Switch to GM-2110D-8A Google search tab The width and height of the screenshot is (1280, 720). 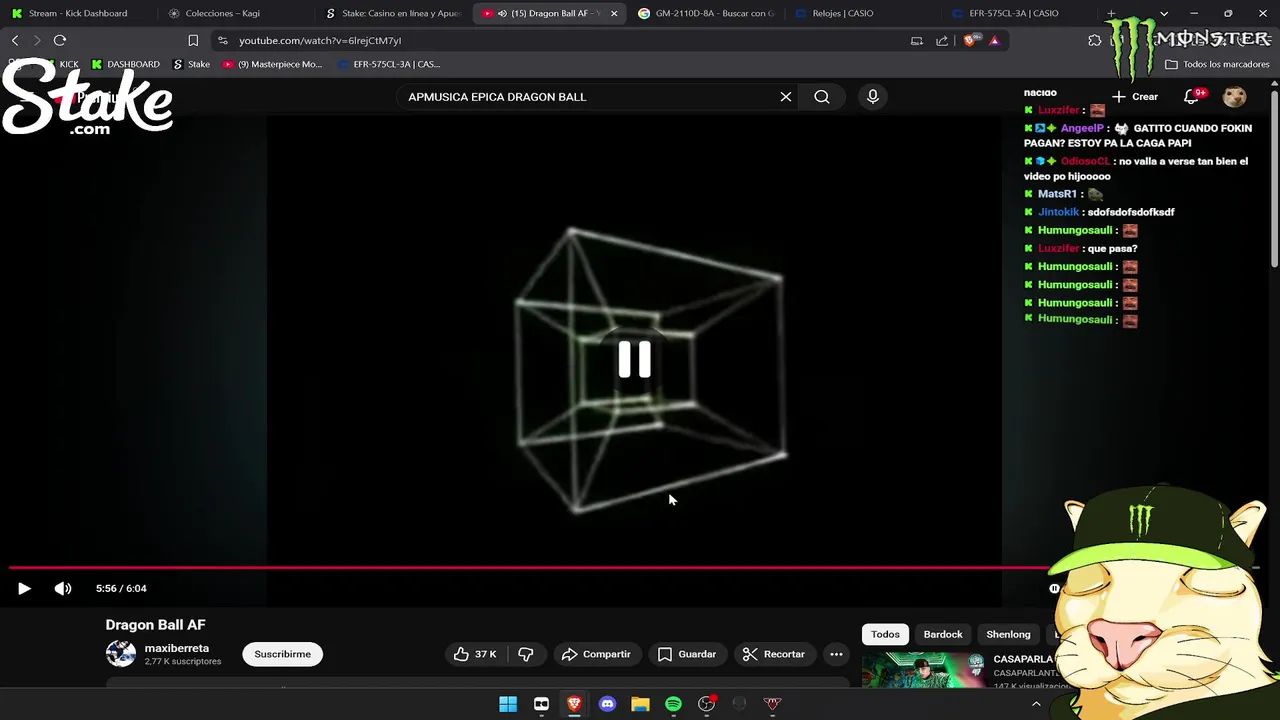click(705, 13)
